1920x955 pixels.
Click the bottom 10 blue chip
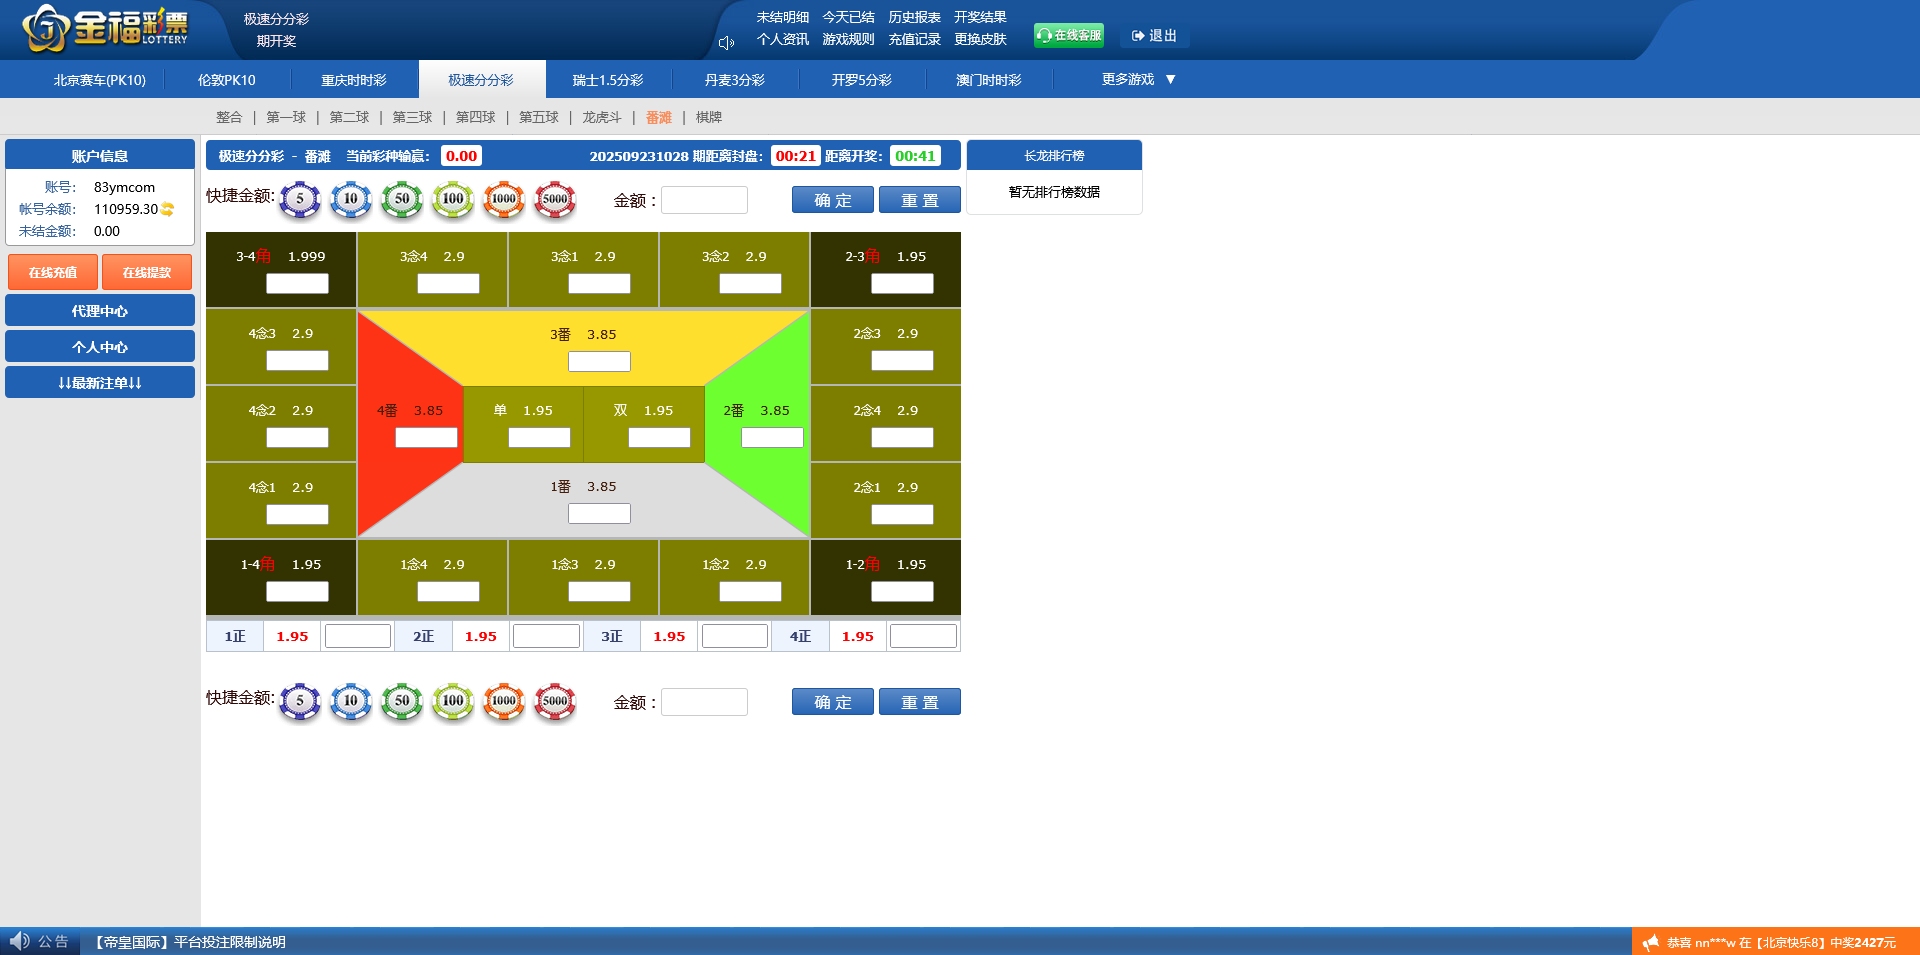coord(351,702)
